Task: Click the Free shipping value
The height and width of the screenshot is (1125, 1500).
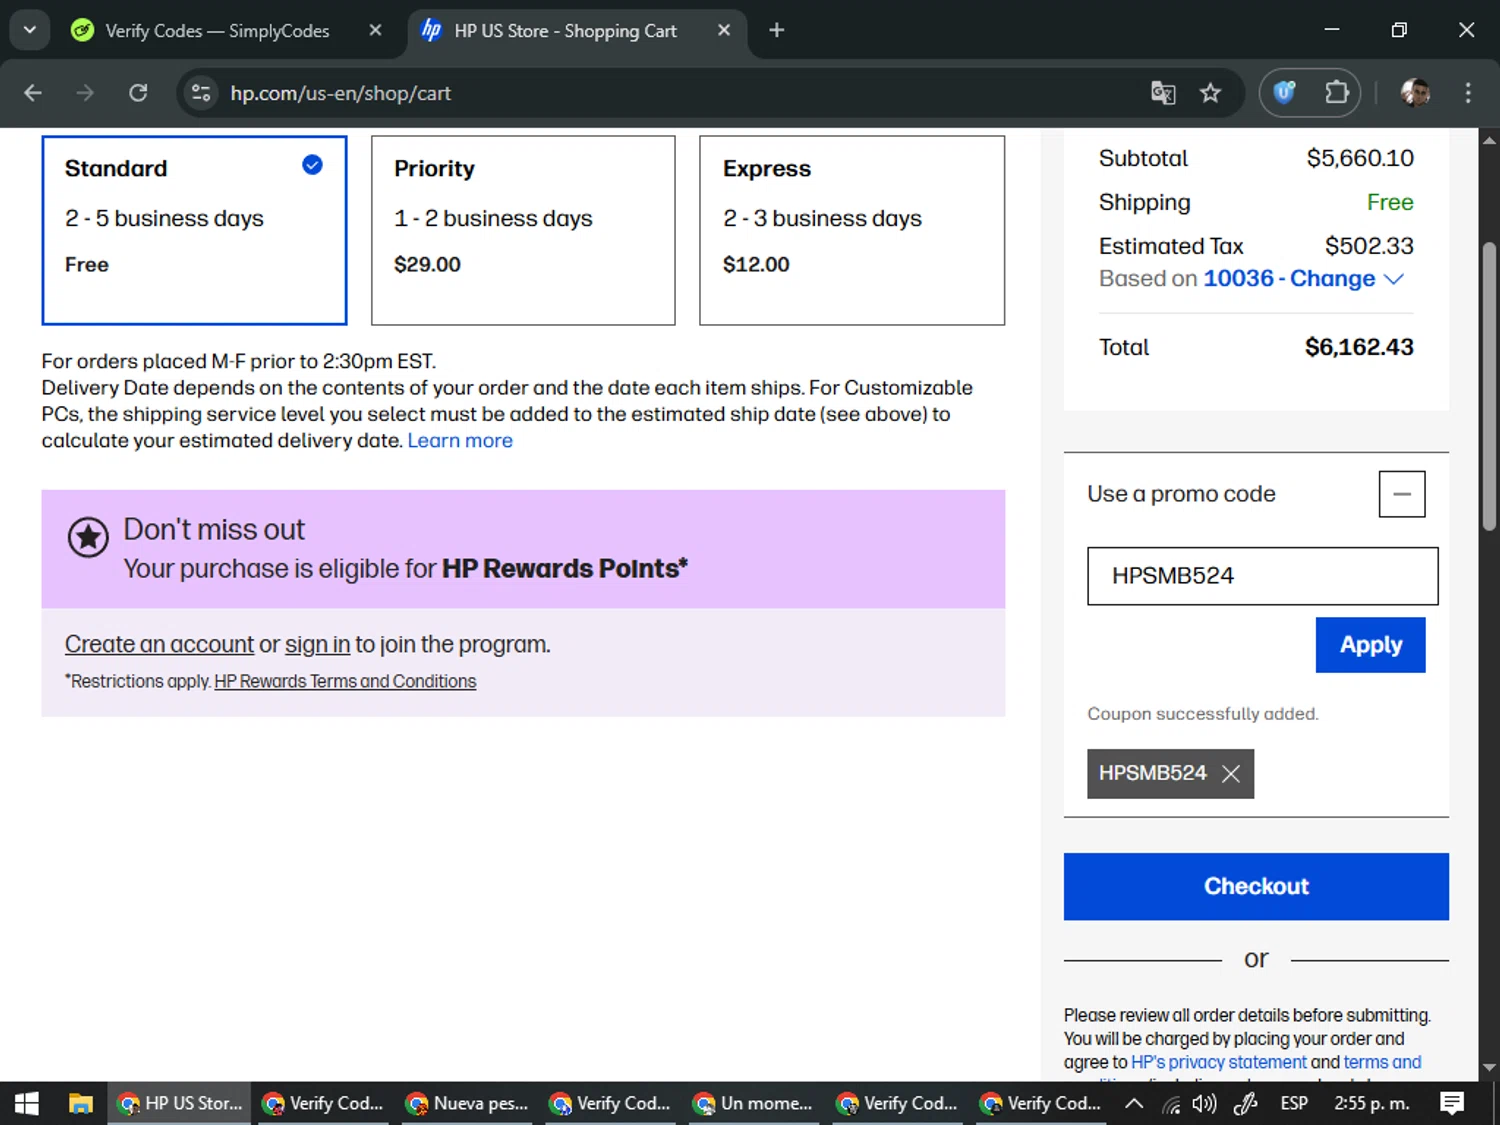Action: point(1390,202)
